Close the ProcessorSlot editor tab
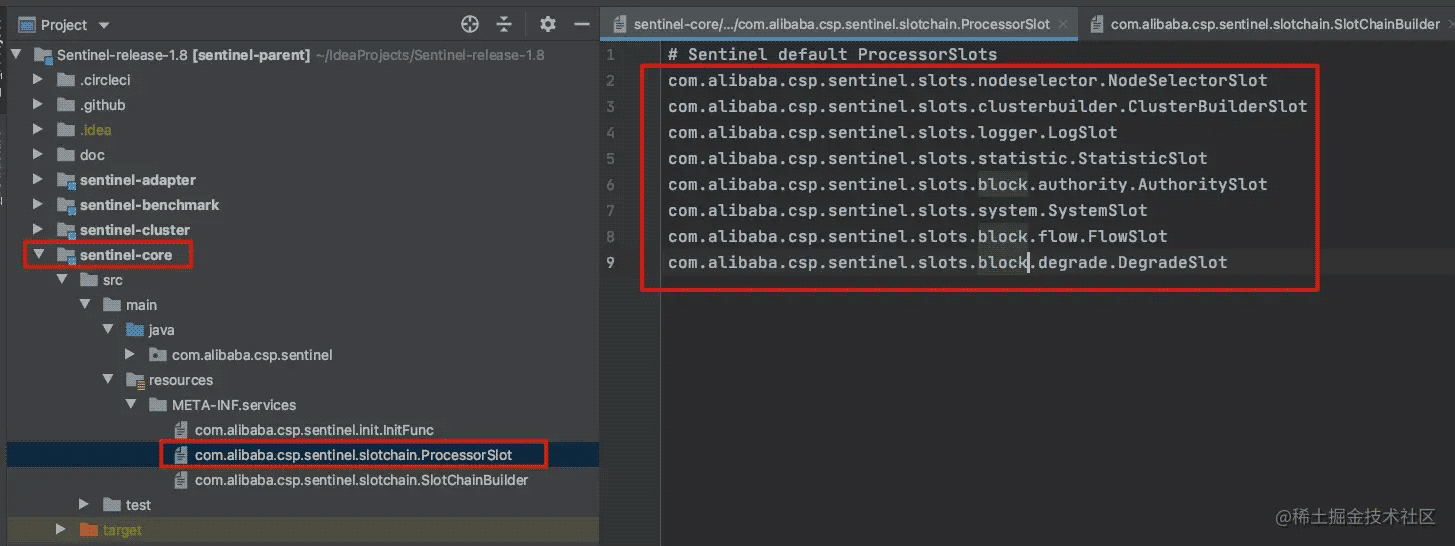1455x546 pixels. coord(1062,24)
